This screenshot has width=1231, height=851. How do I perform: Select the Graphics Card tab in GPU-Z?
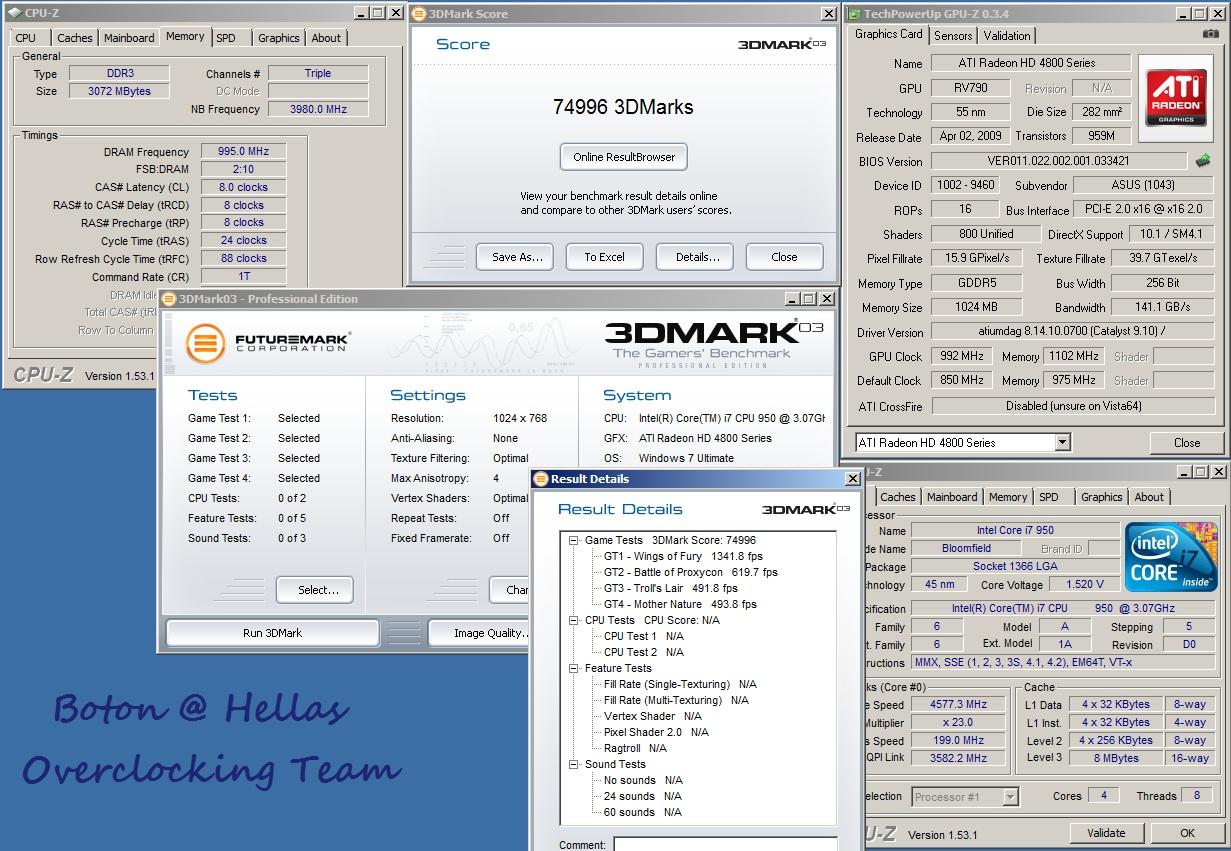coord(889,34)
